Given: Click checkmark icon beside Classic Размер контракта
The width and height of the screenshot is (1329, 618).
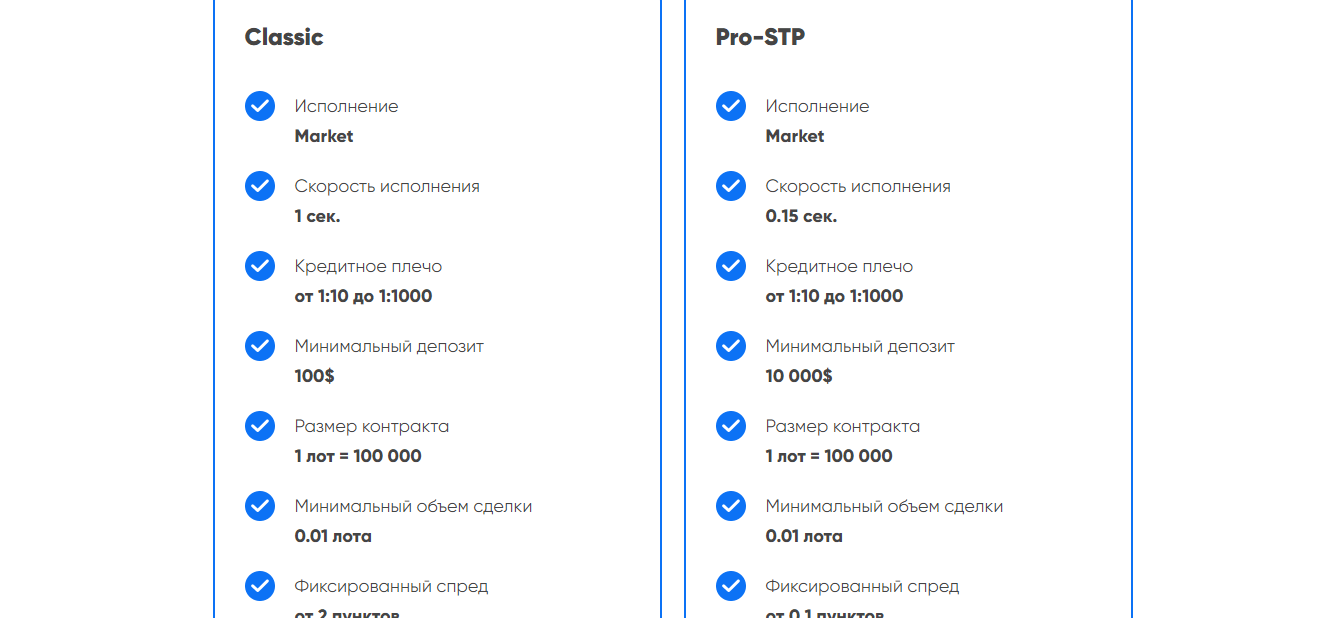Looking at the screenshot, I should pos(260,426).
